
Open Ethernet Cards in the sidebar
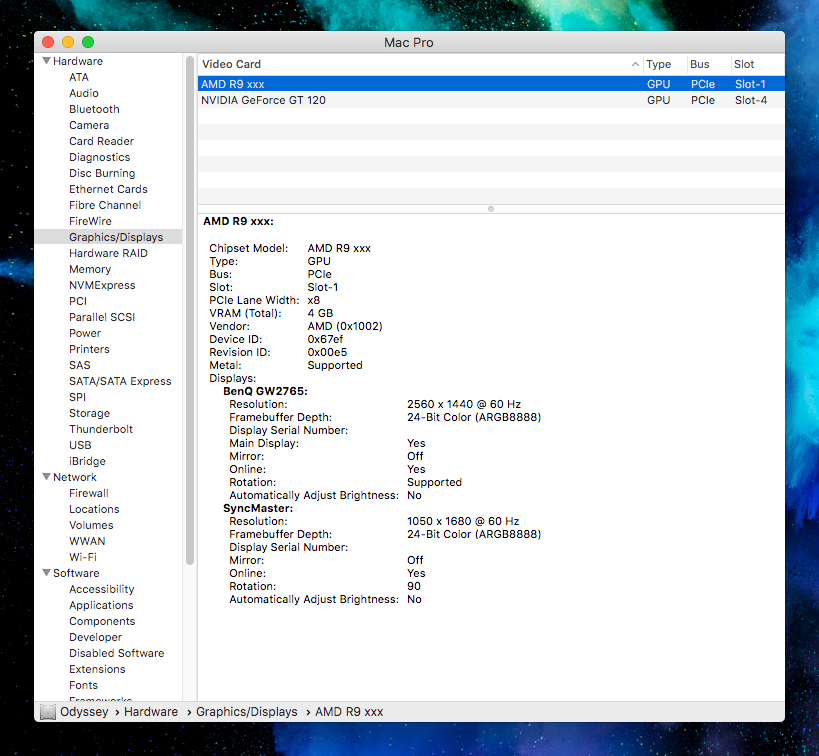tap(108, 189)
